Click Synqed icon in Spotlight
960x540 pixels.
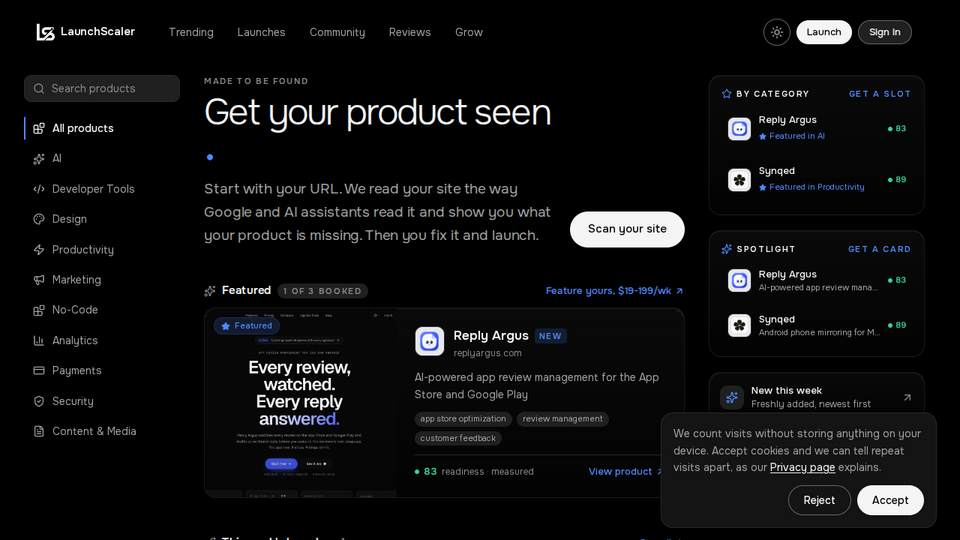point(739,325)
